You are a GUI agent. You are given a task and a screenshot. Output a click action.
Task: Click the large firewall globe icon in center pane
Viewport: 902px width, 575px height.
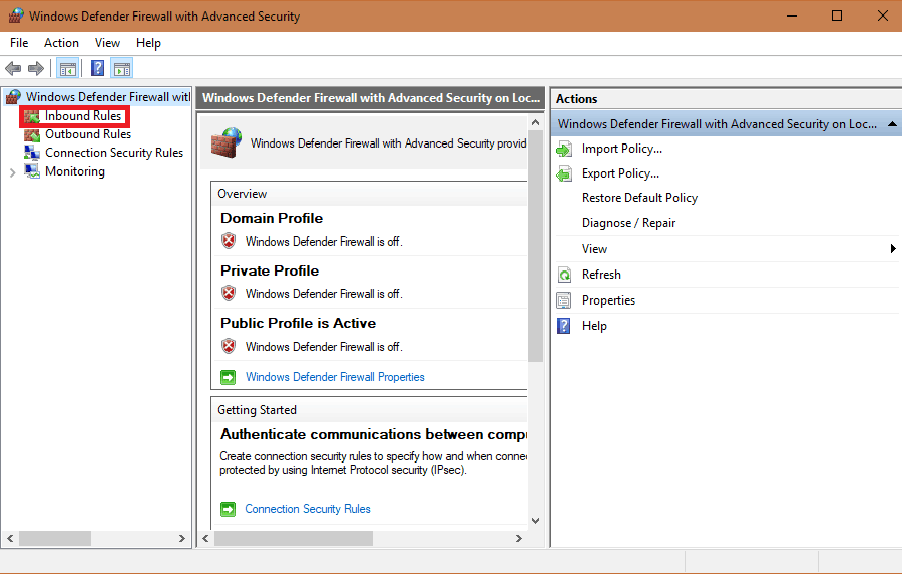[226, 143]
